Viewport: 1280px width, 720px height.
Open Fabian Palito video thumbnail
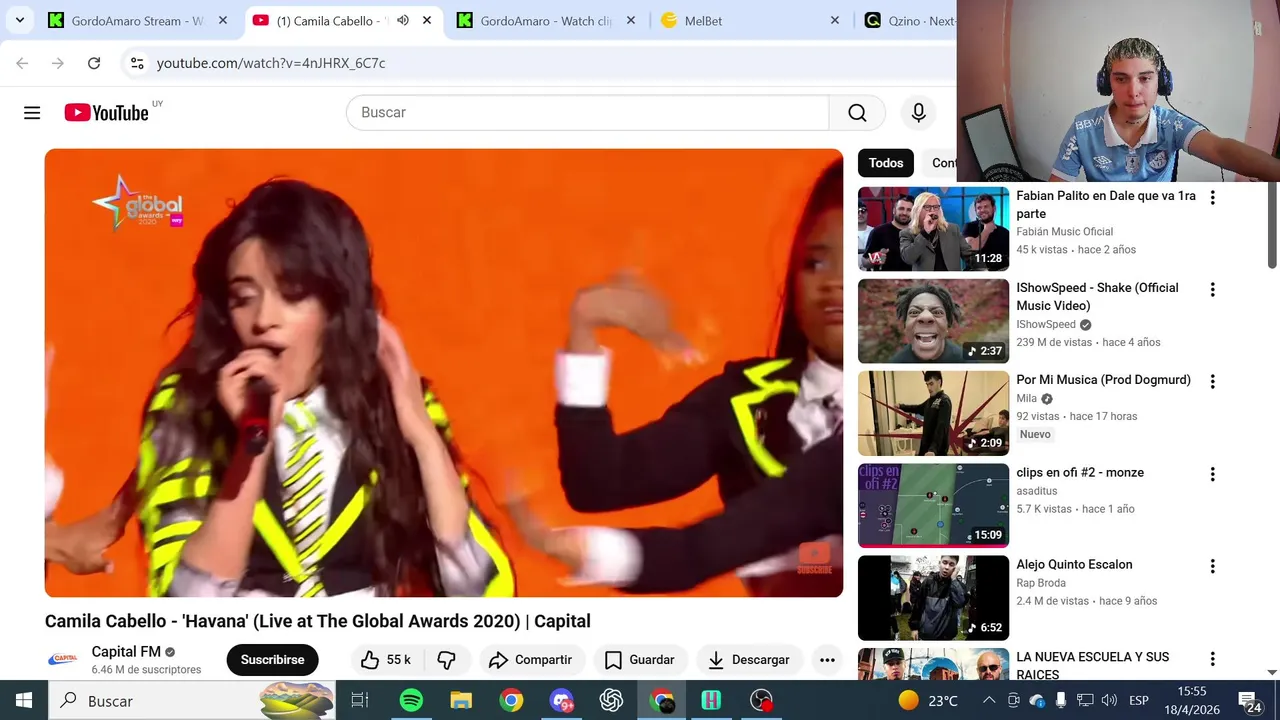click(933, 229)
